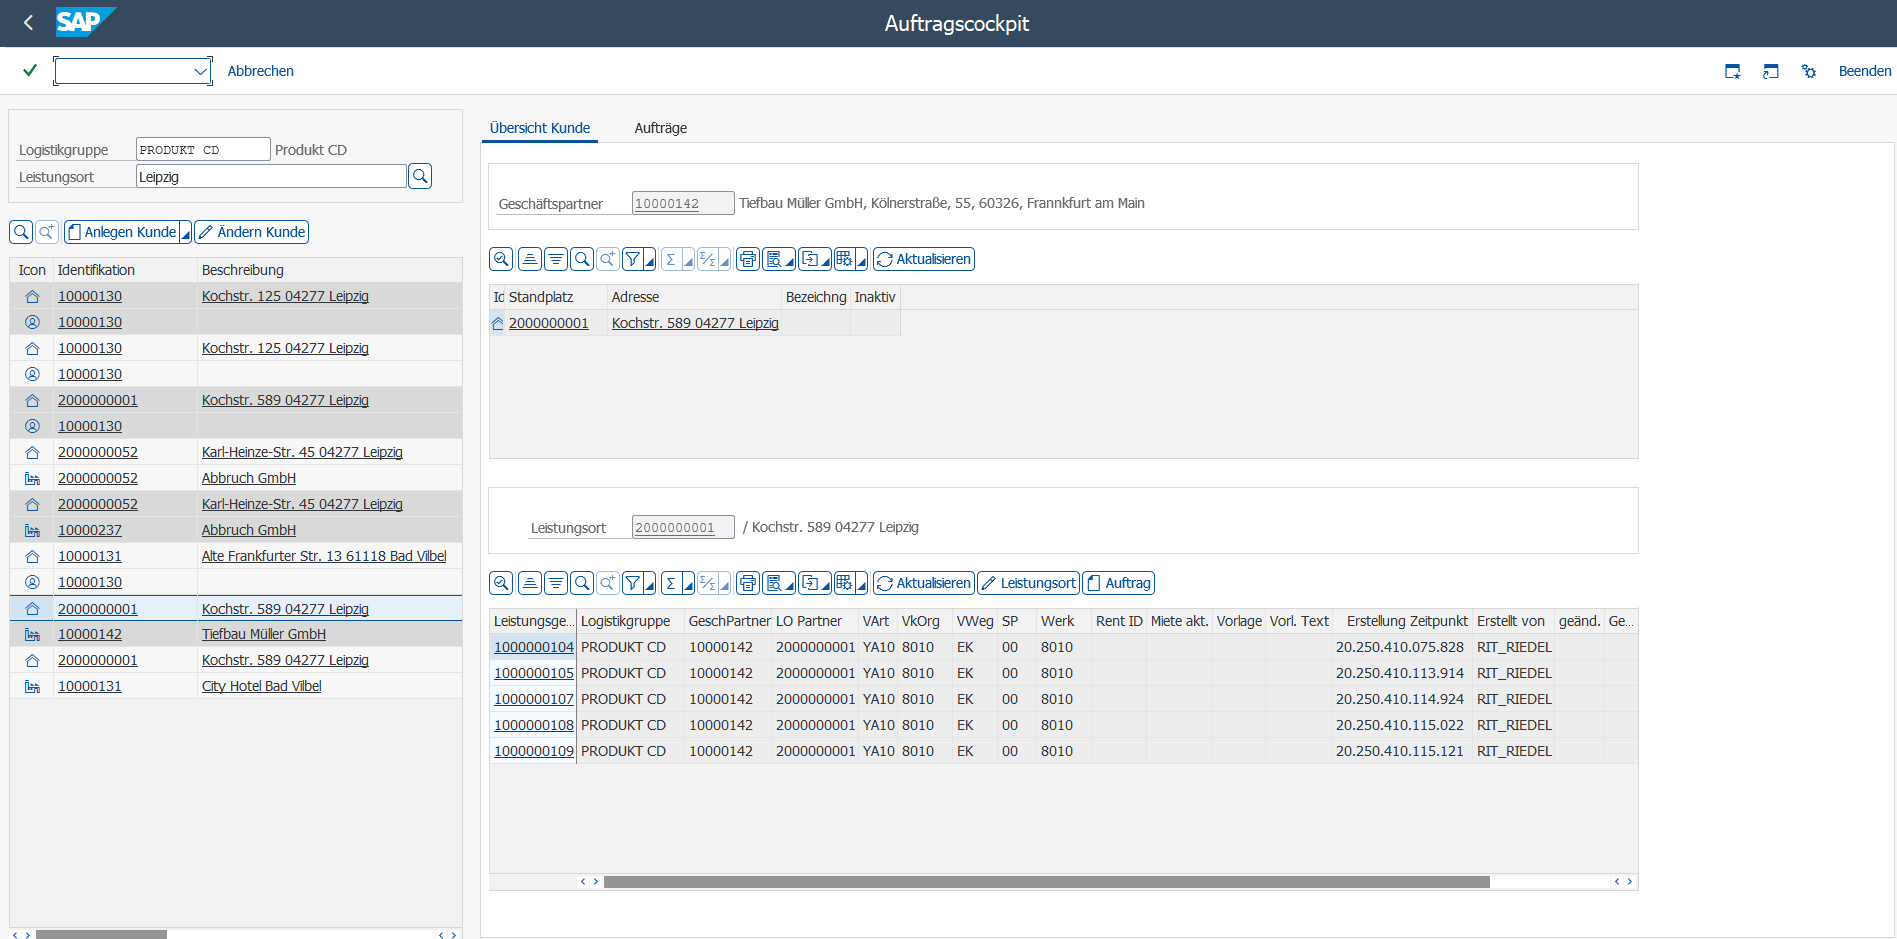
Task: Click the filter icon in Standplatz toolbar
Action: tap(632, 259)
